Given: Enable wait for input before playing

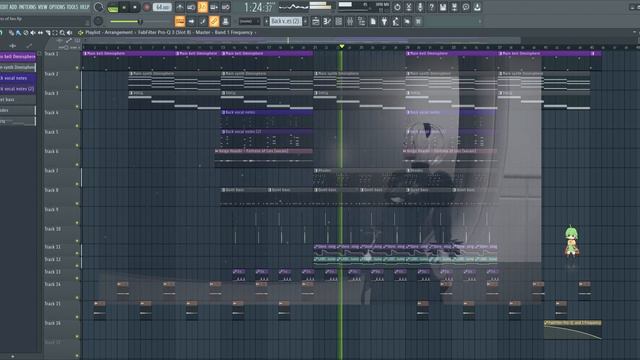Looking at the screenshot, I should coord(191,7).
